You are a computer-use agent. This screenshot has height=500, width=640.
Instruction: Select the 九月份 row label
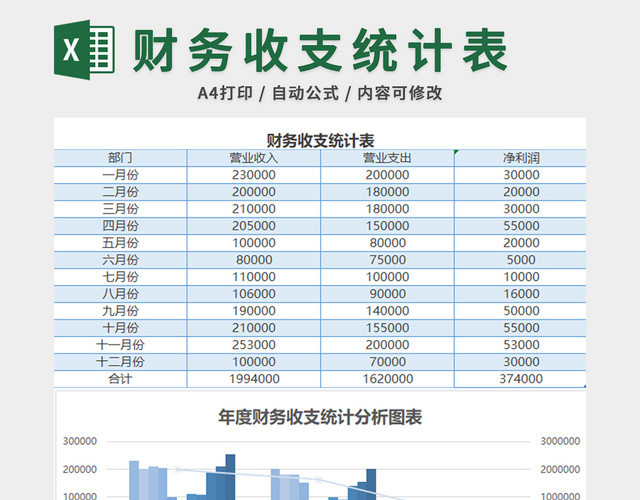coord(120,311)
